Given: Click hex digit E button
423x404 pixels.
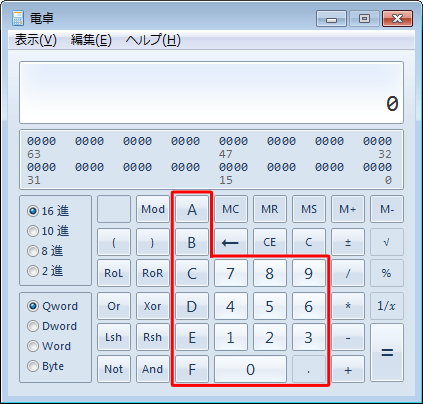Looking at the screenshot, I should [192, 337].
